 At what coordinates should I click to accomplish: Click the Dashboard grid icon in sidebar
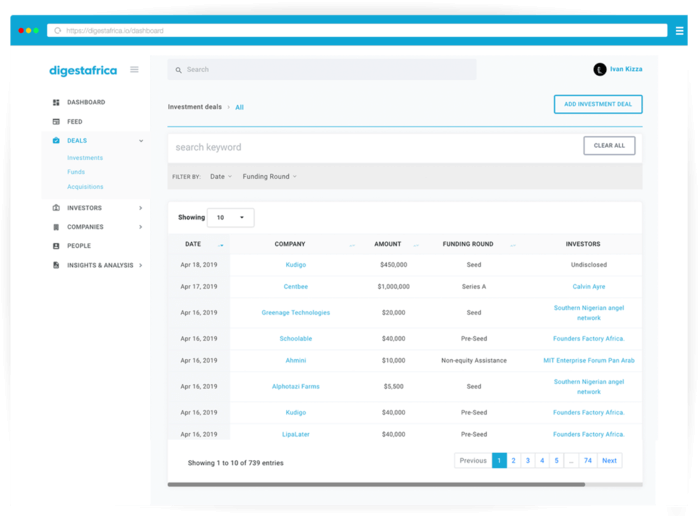(56, 102)
